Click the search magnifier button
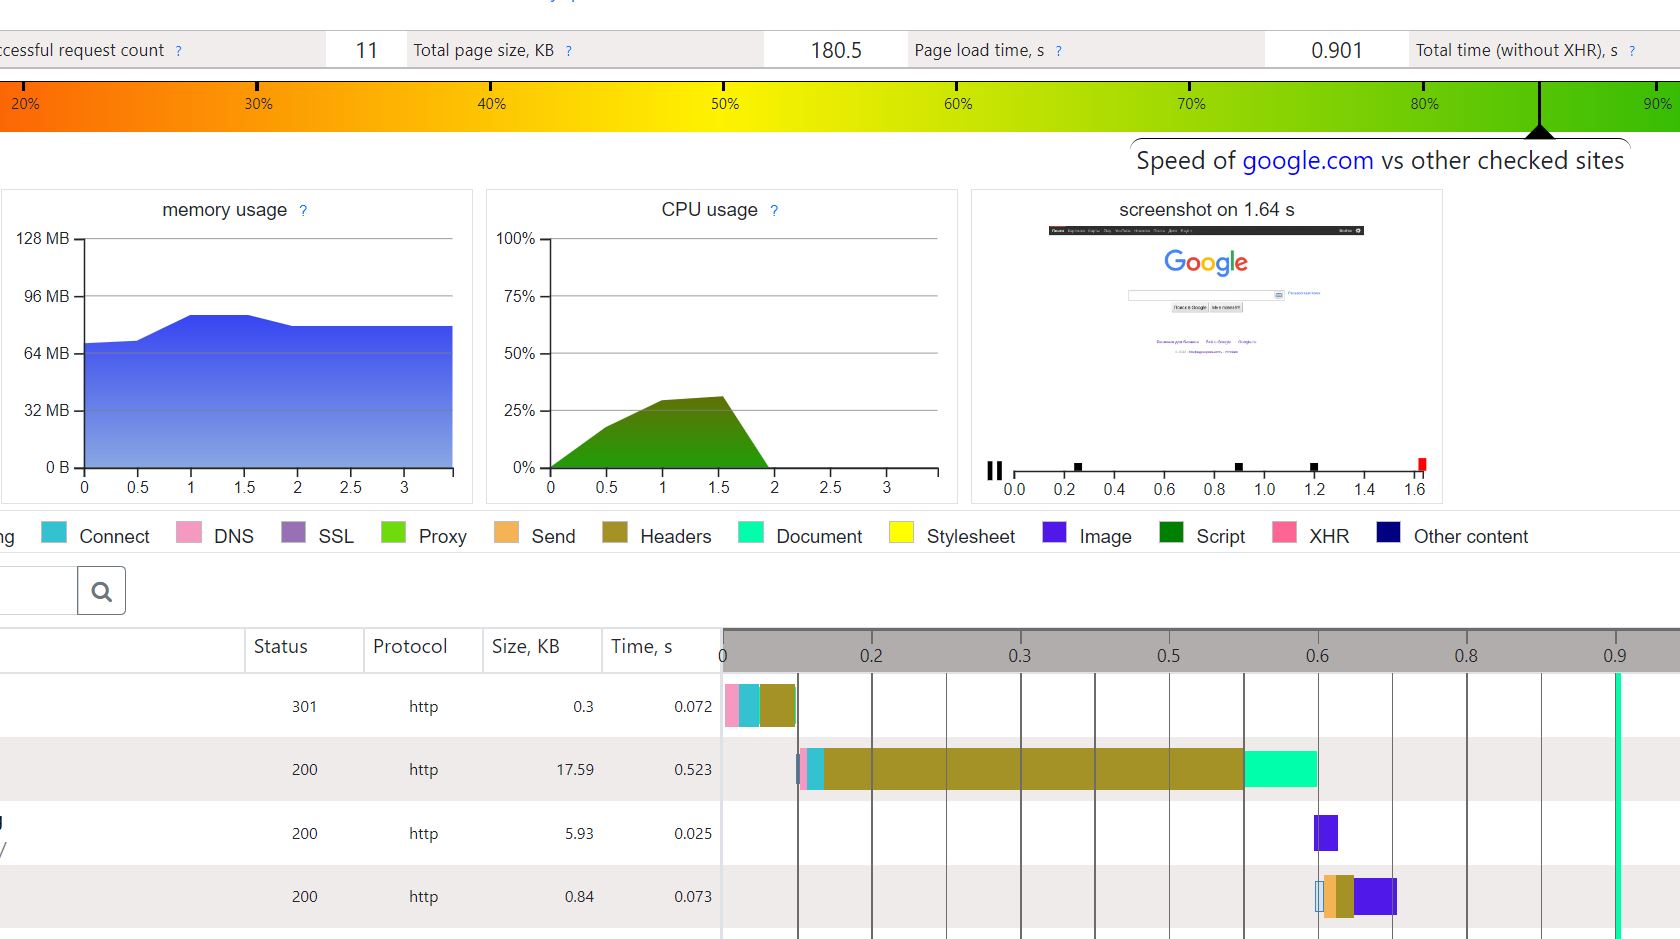The image size is (1680, 939). pos(101,591)
